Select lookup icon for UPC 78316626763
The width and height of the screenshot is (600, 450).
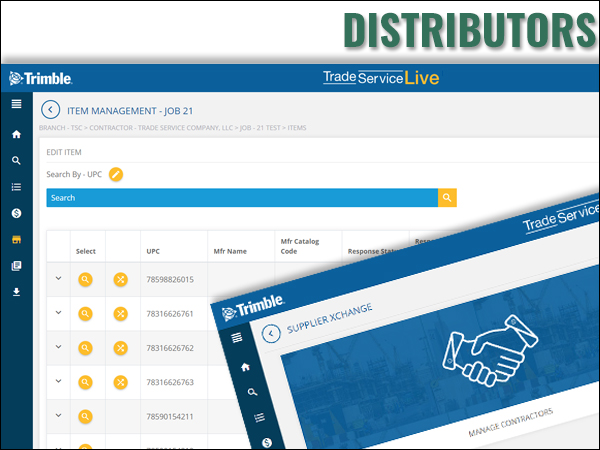pos(85,382)
